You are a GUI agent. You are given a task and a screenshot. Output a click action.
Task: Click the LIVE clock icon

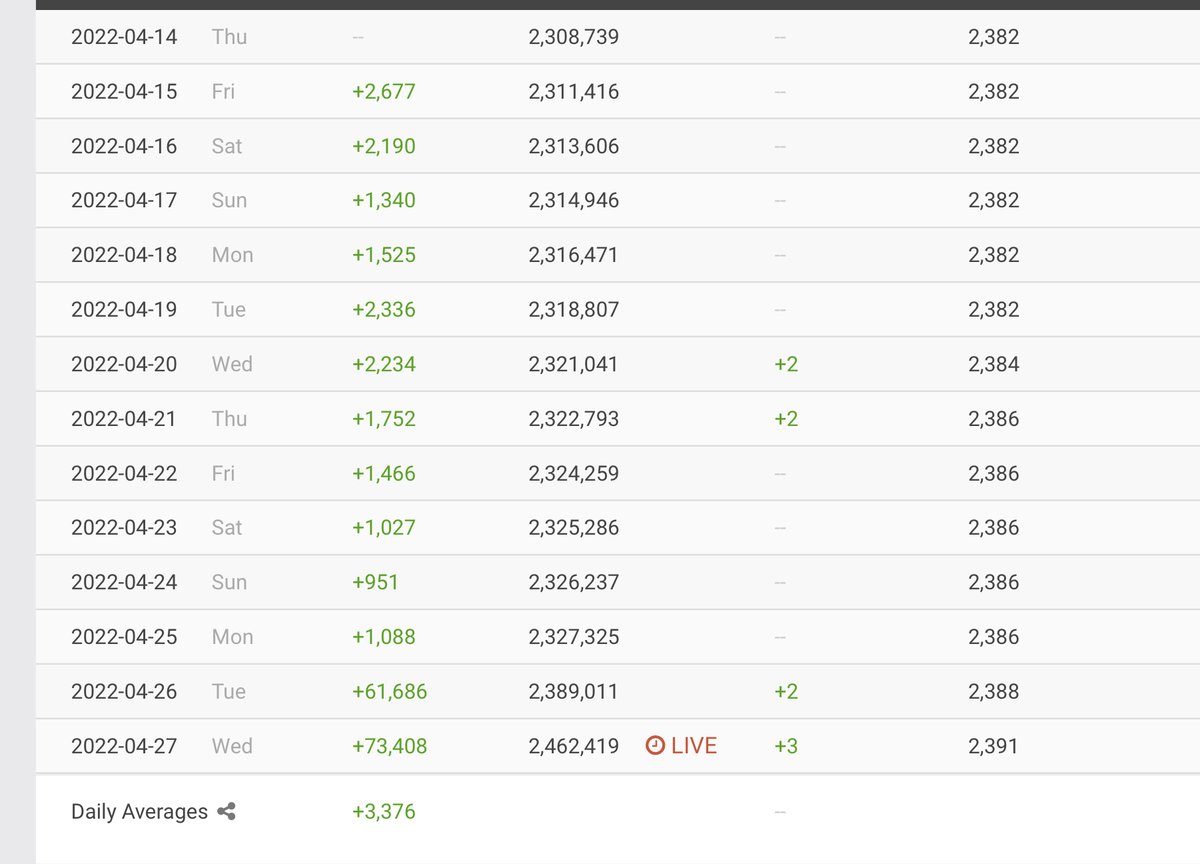coord(655,746)
